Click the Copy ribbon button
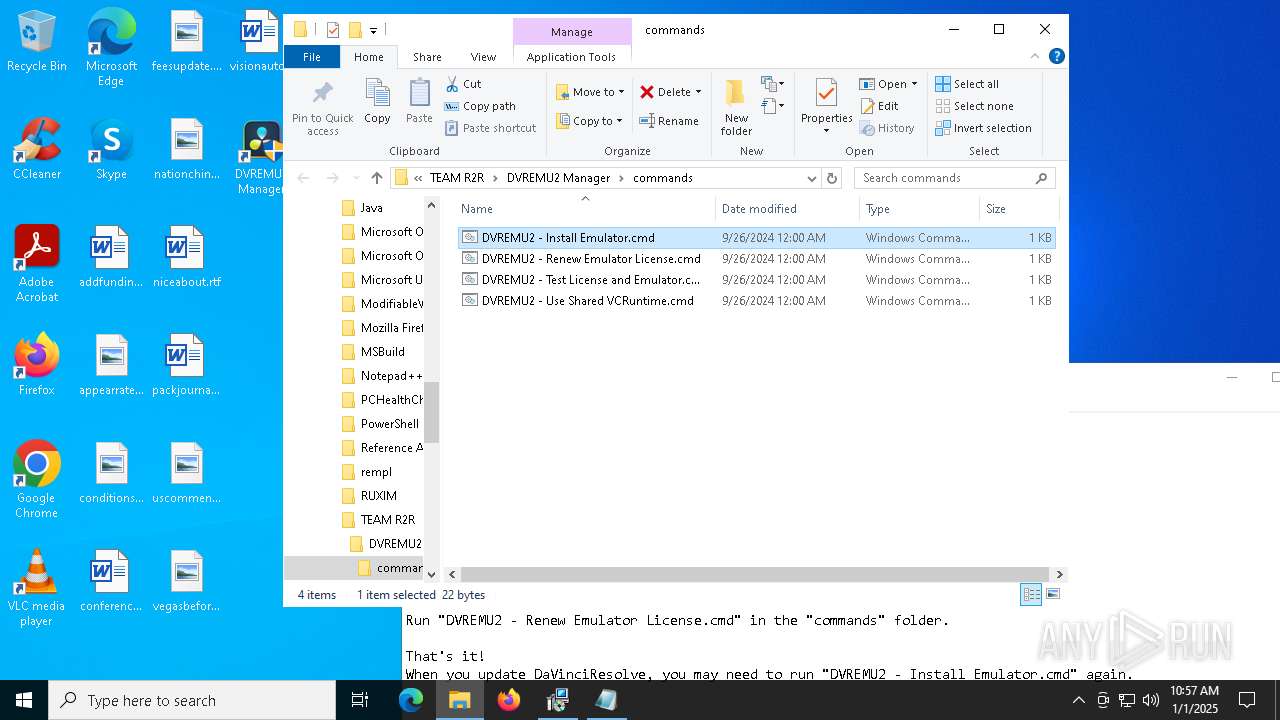Screen dimensions: 1280x720 pos(377,102)
